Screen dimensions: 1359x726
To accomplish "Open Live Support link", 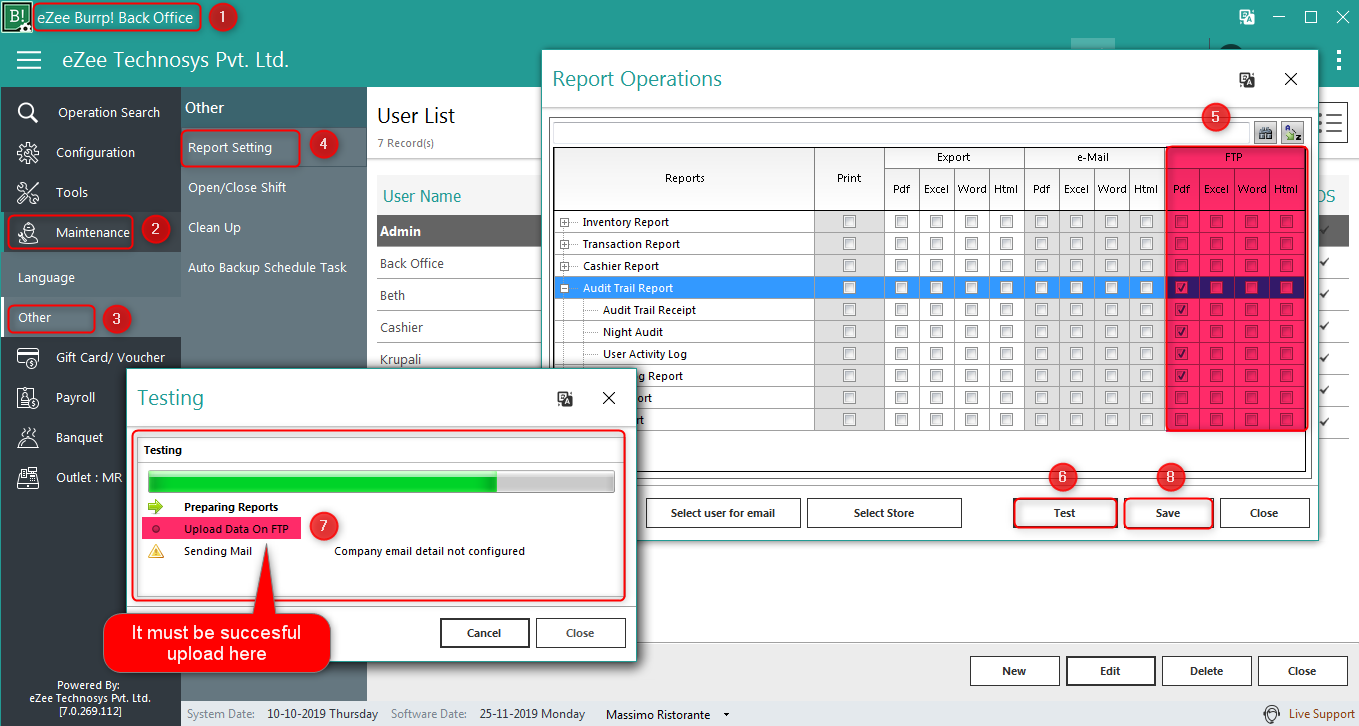I will [x=1309, y=714].
